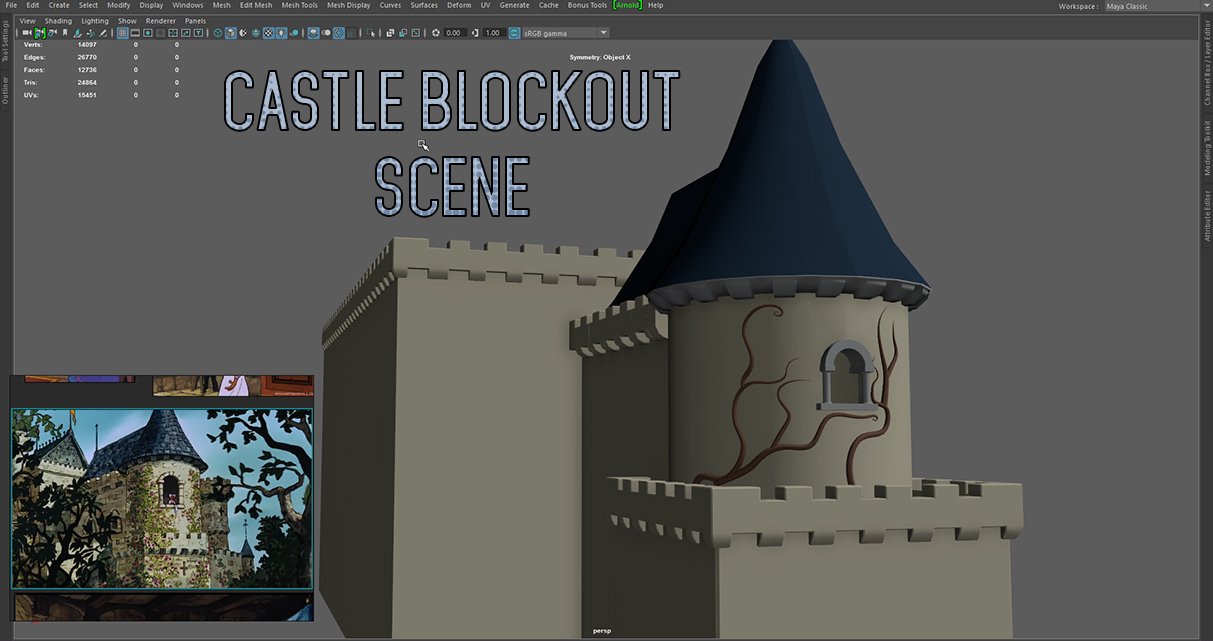Screen dimensions: 1213x641
Task: Open the Modeling Toolkit side tab
Action: pos(1207,146)
